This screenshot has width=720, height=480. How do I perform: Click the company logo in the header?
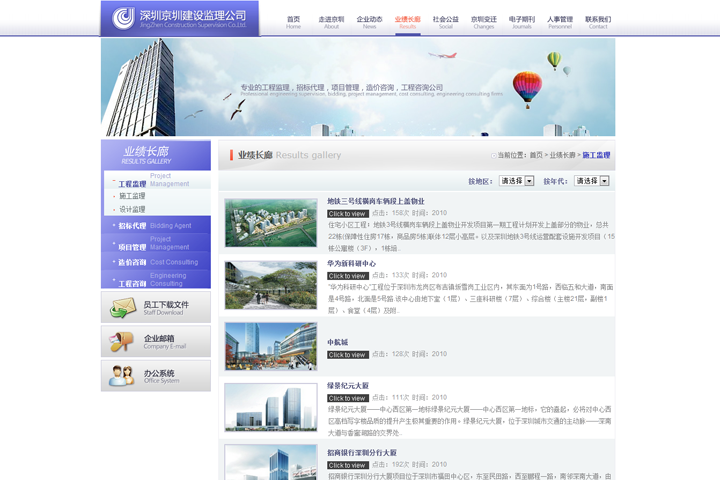click(180, 18)
